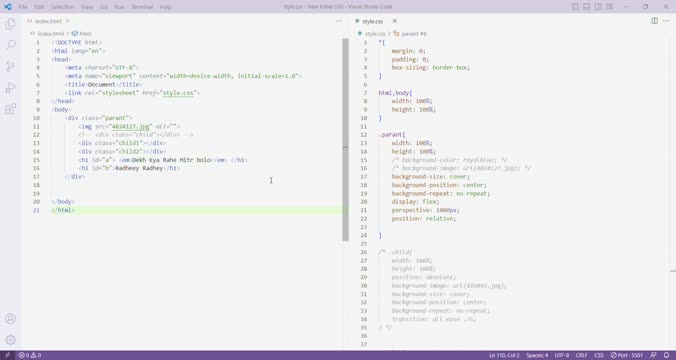Open the Manage gear icon
The height and width of the screenshot is (360, 676).
point(10,340)
